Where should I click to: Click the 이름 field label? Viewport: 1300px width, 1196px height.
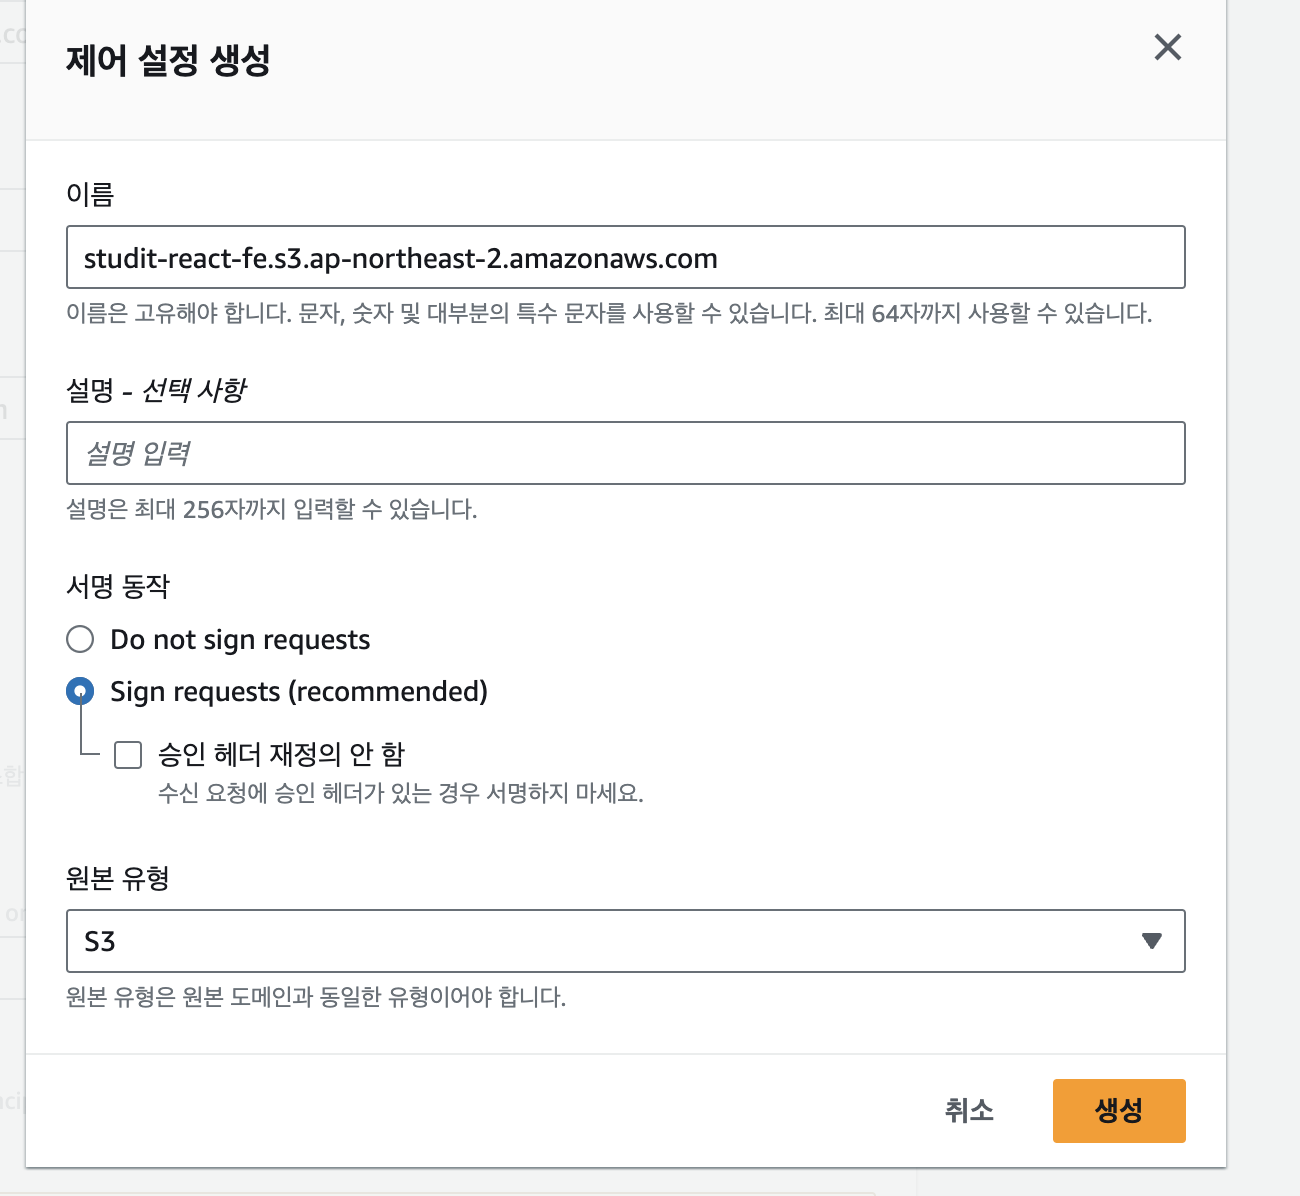(90, 194)
